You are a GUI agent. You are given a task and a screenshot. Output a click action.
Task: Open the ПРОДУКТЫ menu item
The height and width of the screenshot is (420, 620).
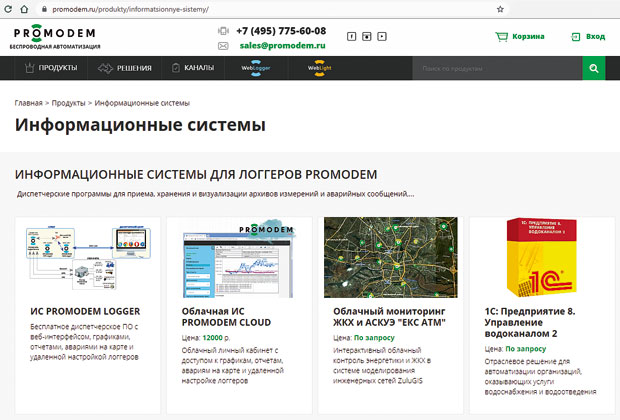pyautogui.click(x=51, y=68)
